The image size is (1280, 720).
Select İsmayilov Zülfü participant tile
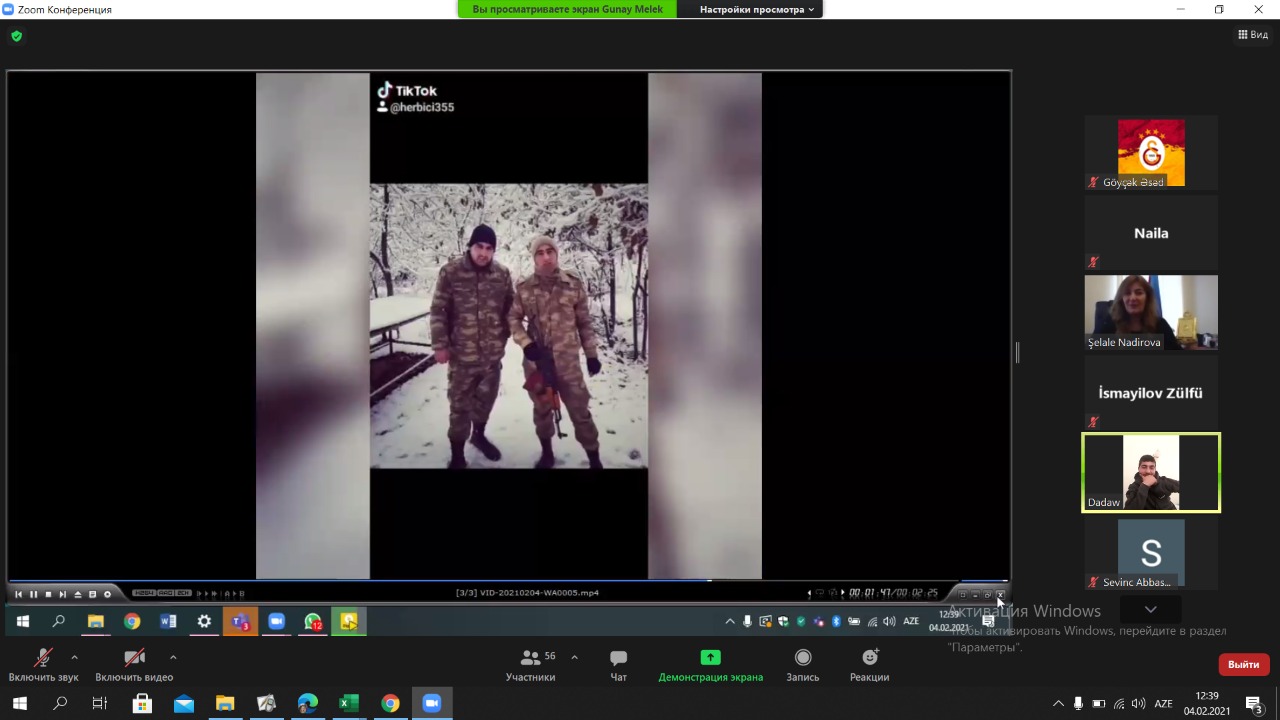[x=1151, y=392]
